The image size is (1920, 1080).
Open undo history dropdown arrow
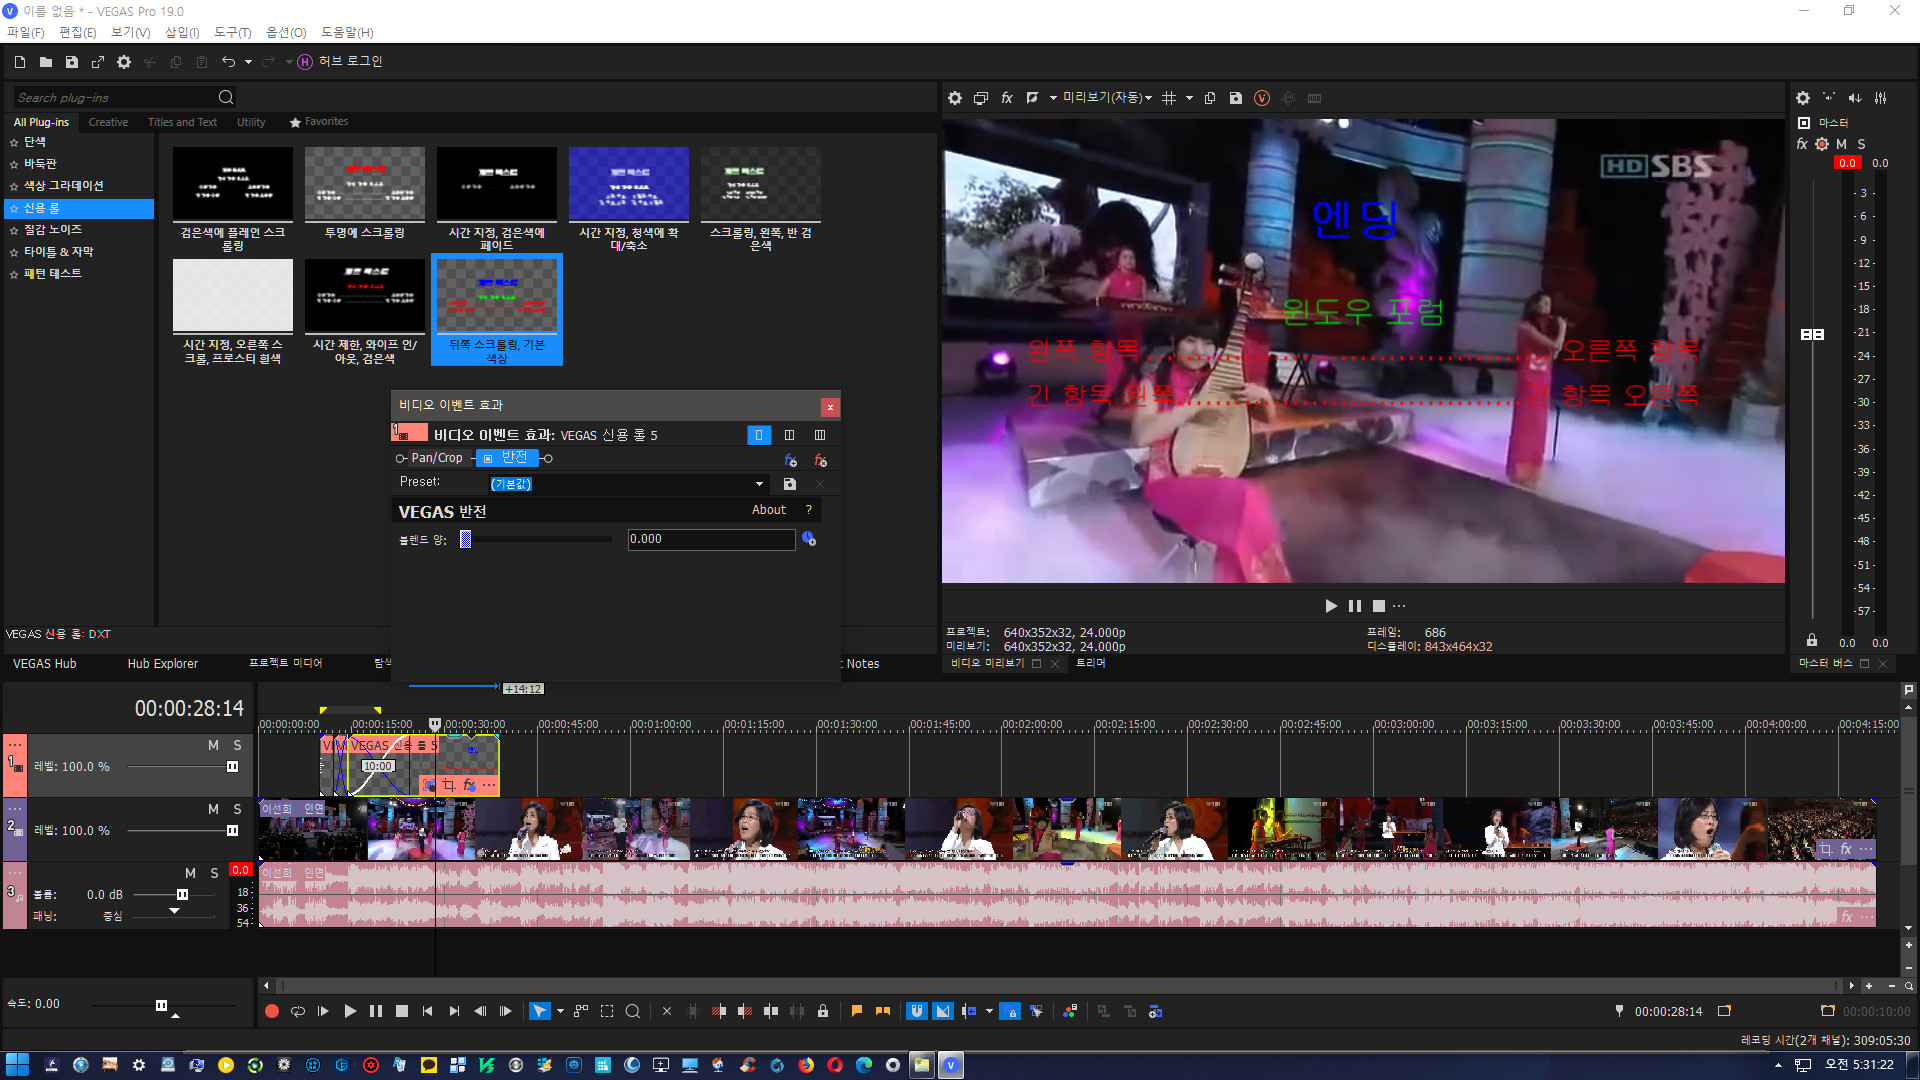(248, 62)
